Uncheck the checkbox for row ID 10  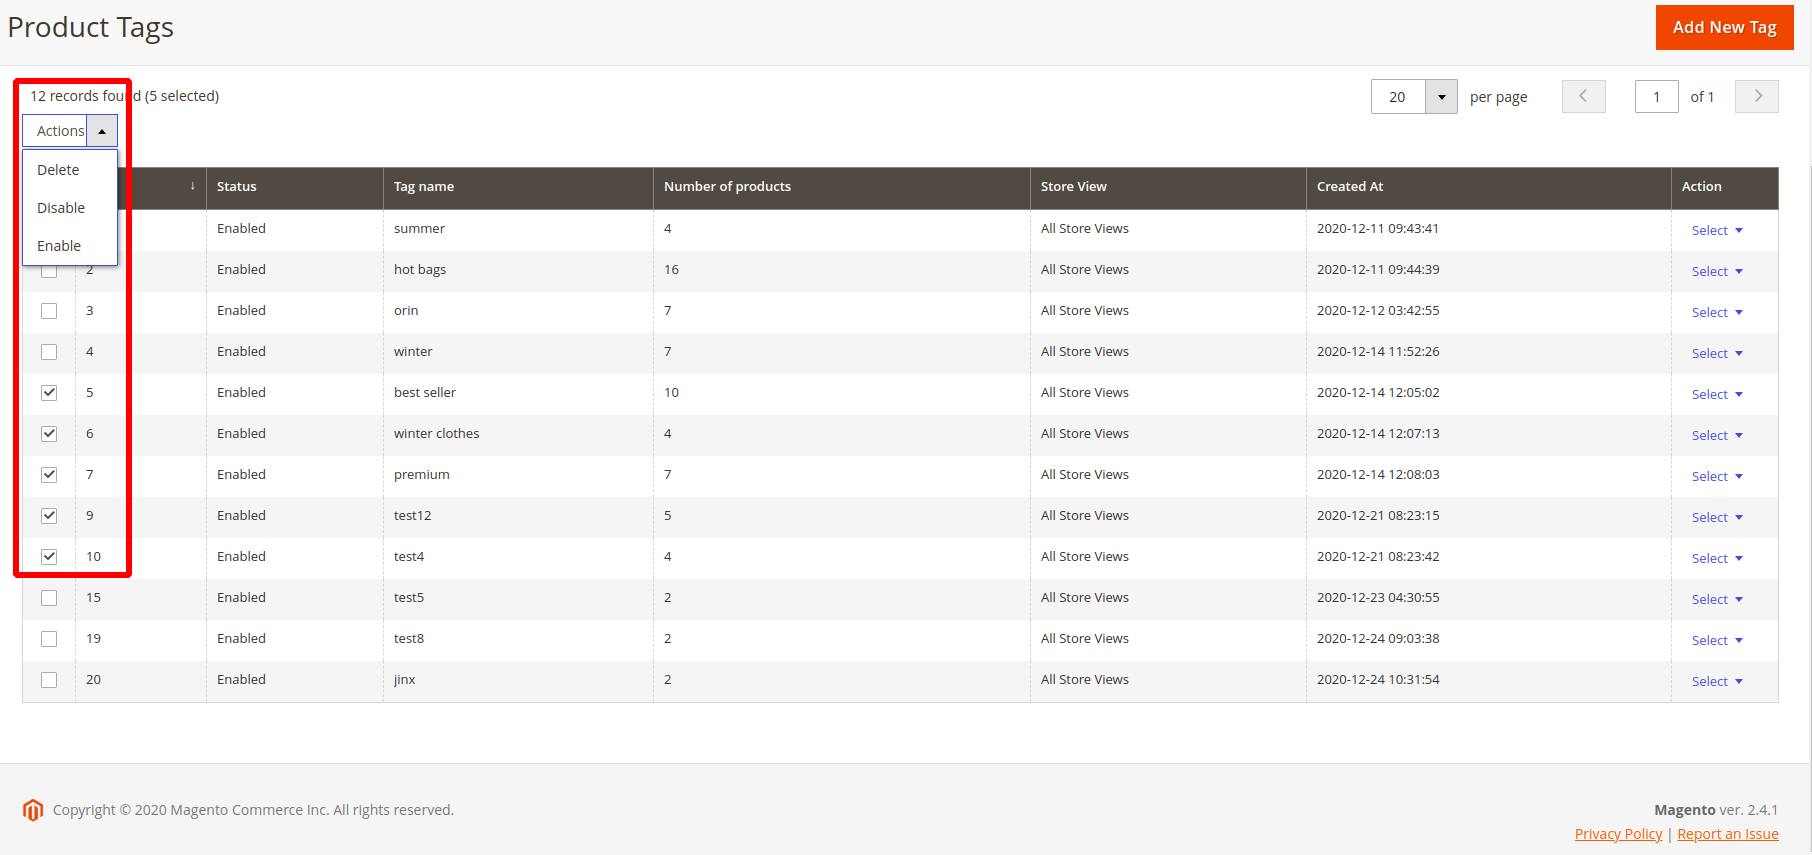(x=49, y=557)
